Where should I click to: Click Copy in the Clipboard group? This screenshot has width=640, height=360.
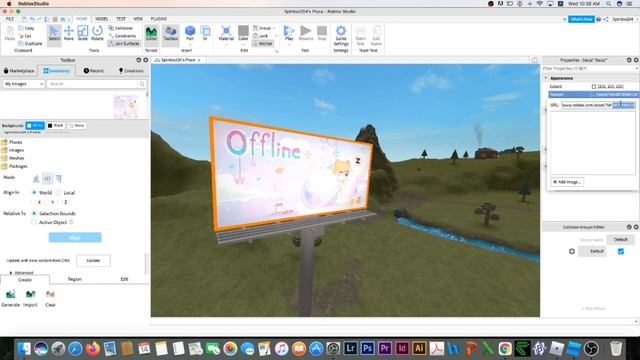pos(27,28)
